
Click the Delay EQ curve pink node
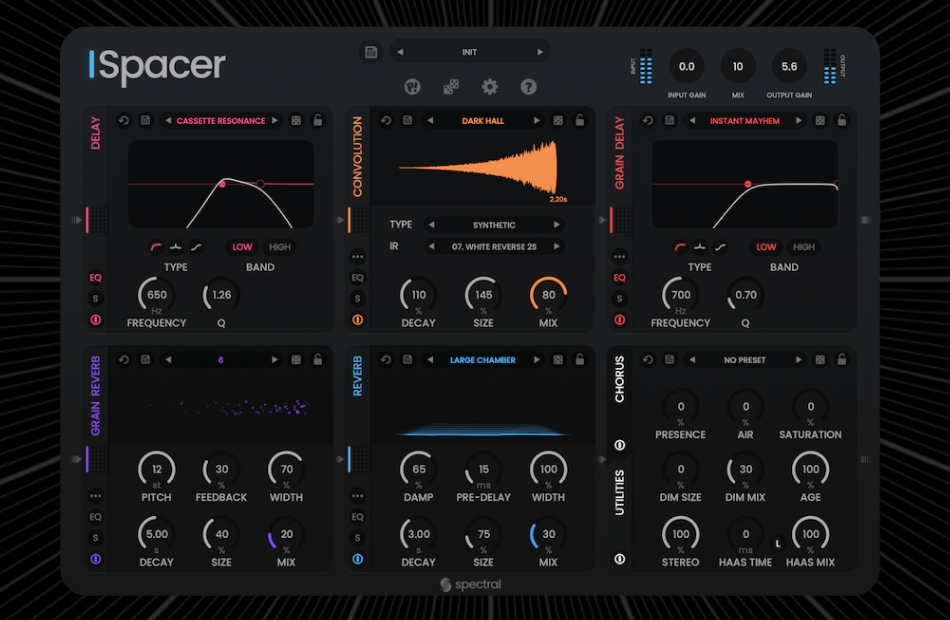pyautogui.click(x=222, y=184)
